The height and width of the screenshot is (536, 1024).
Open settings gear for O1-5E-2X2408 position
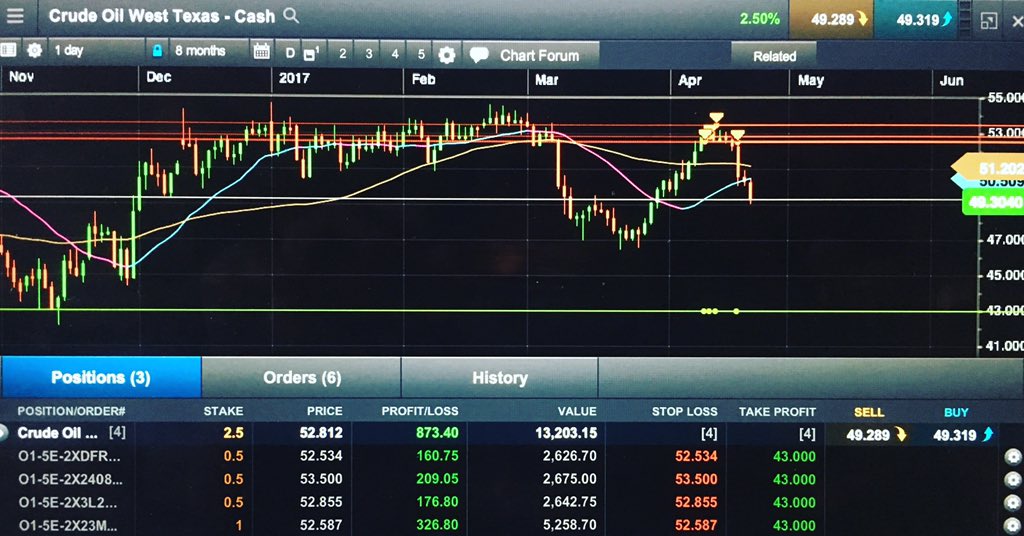click(x=1013, y=480)
